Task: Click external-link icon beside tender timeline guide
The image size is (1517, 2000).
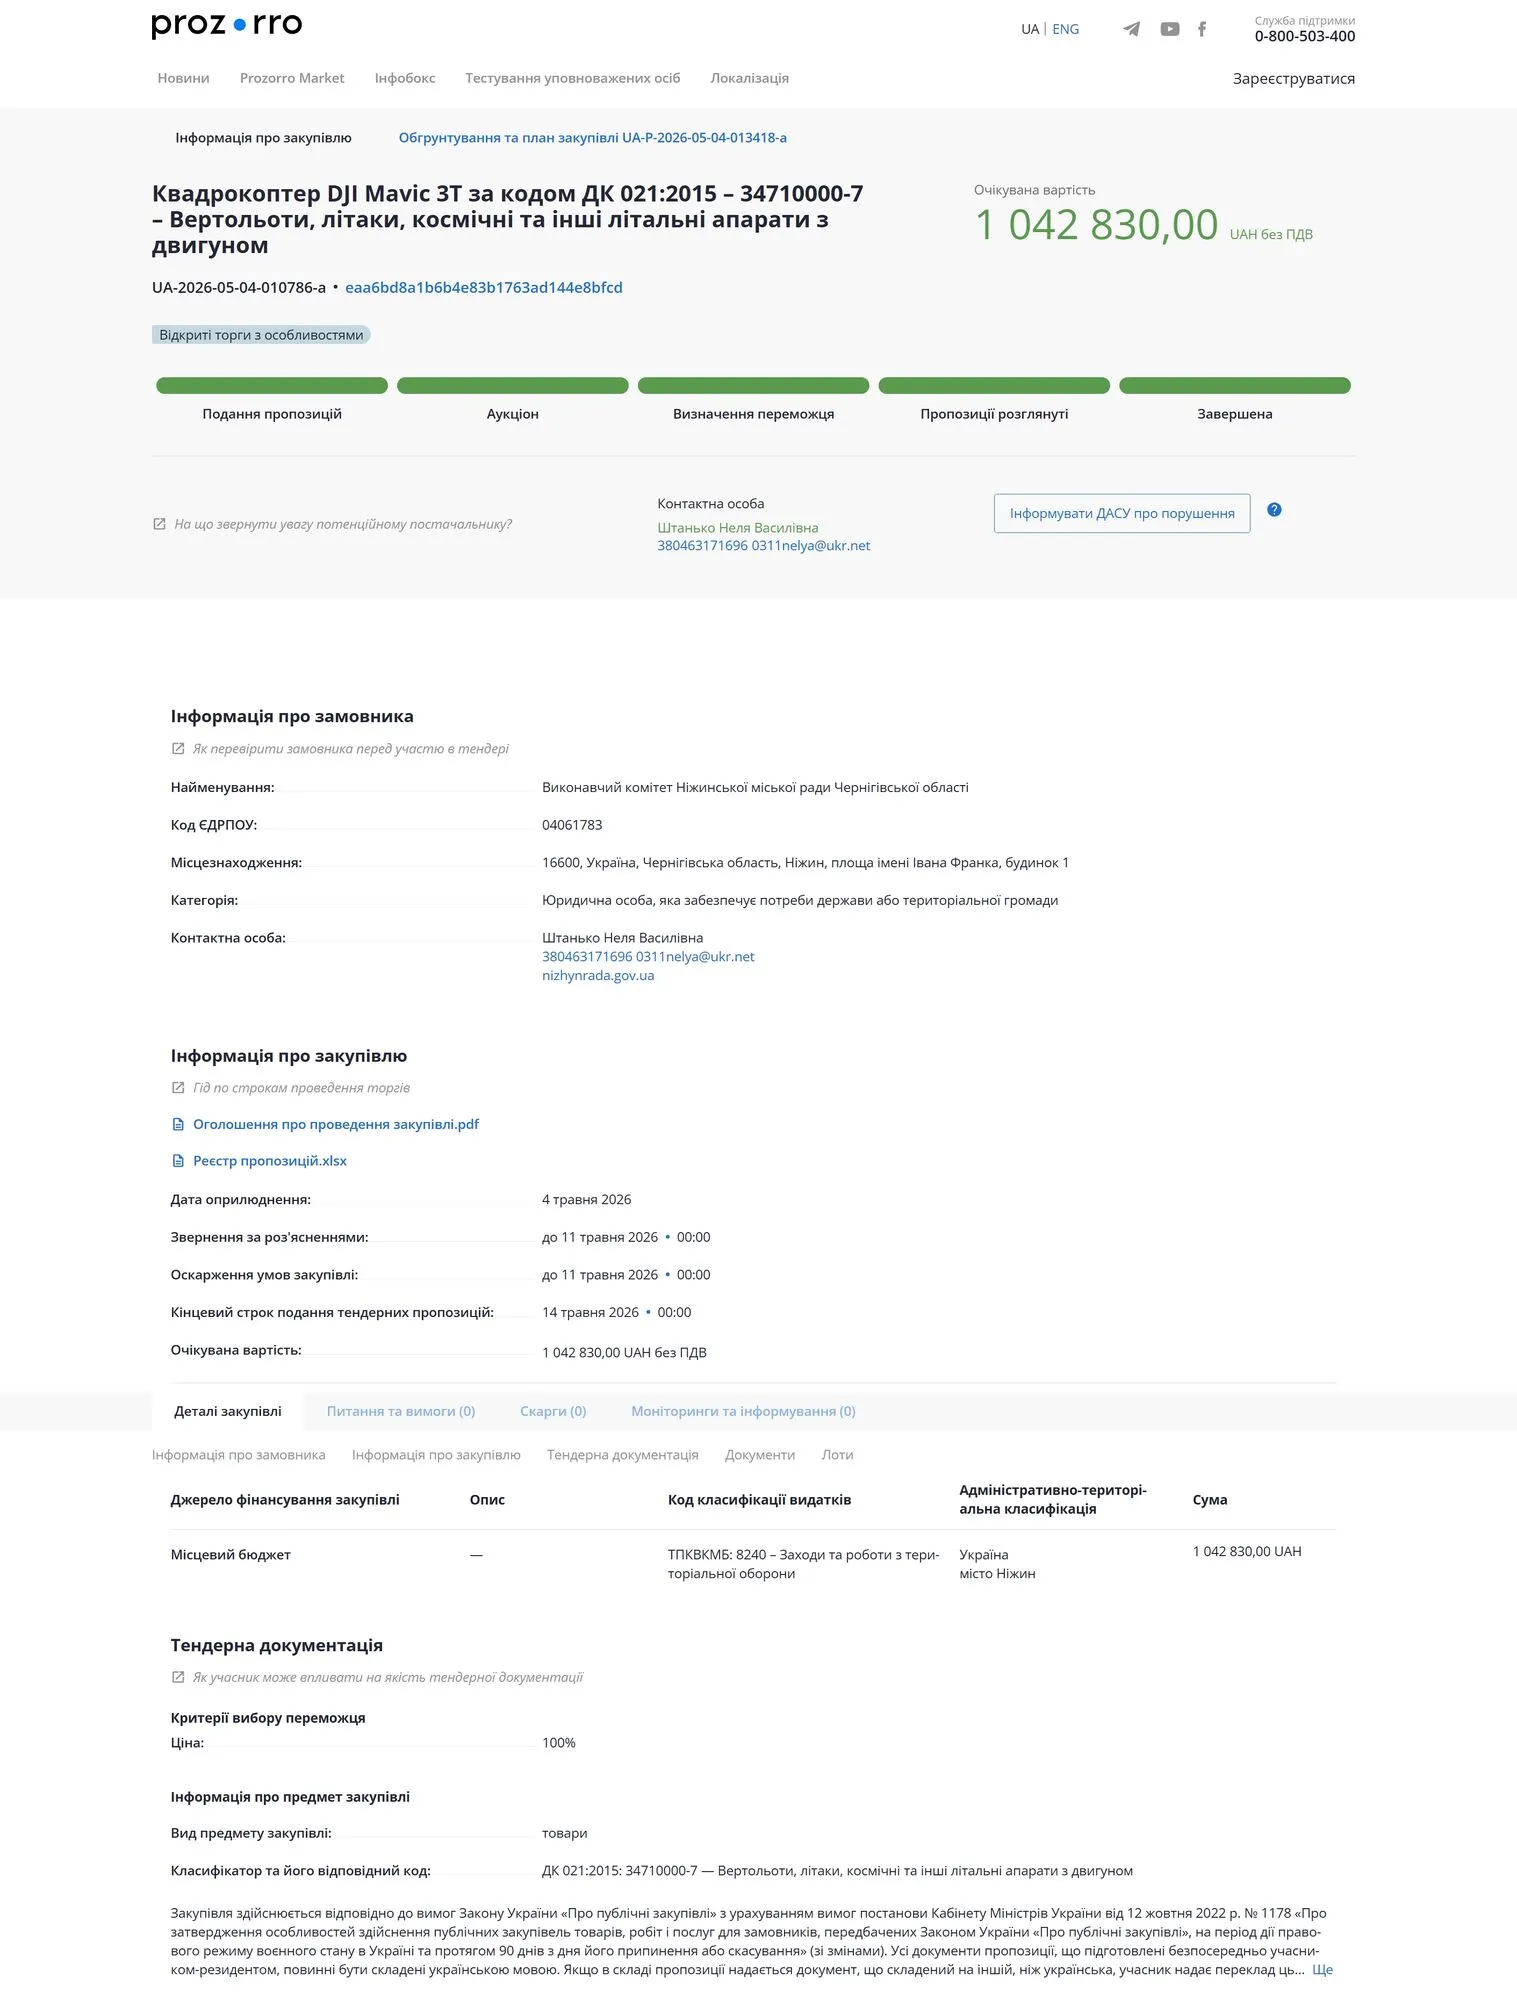Action: (178, 1087)
